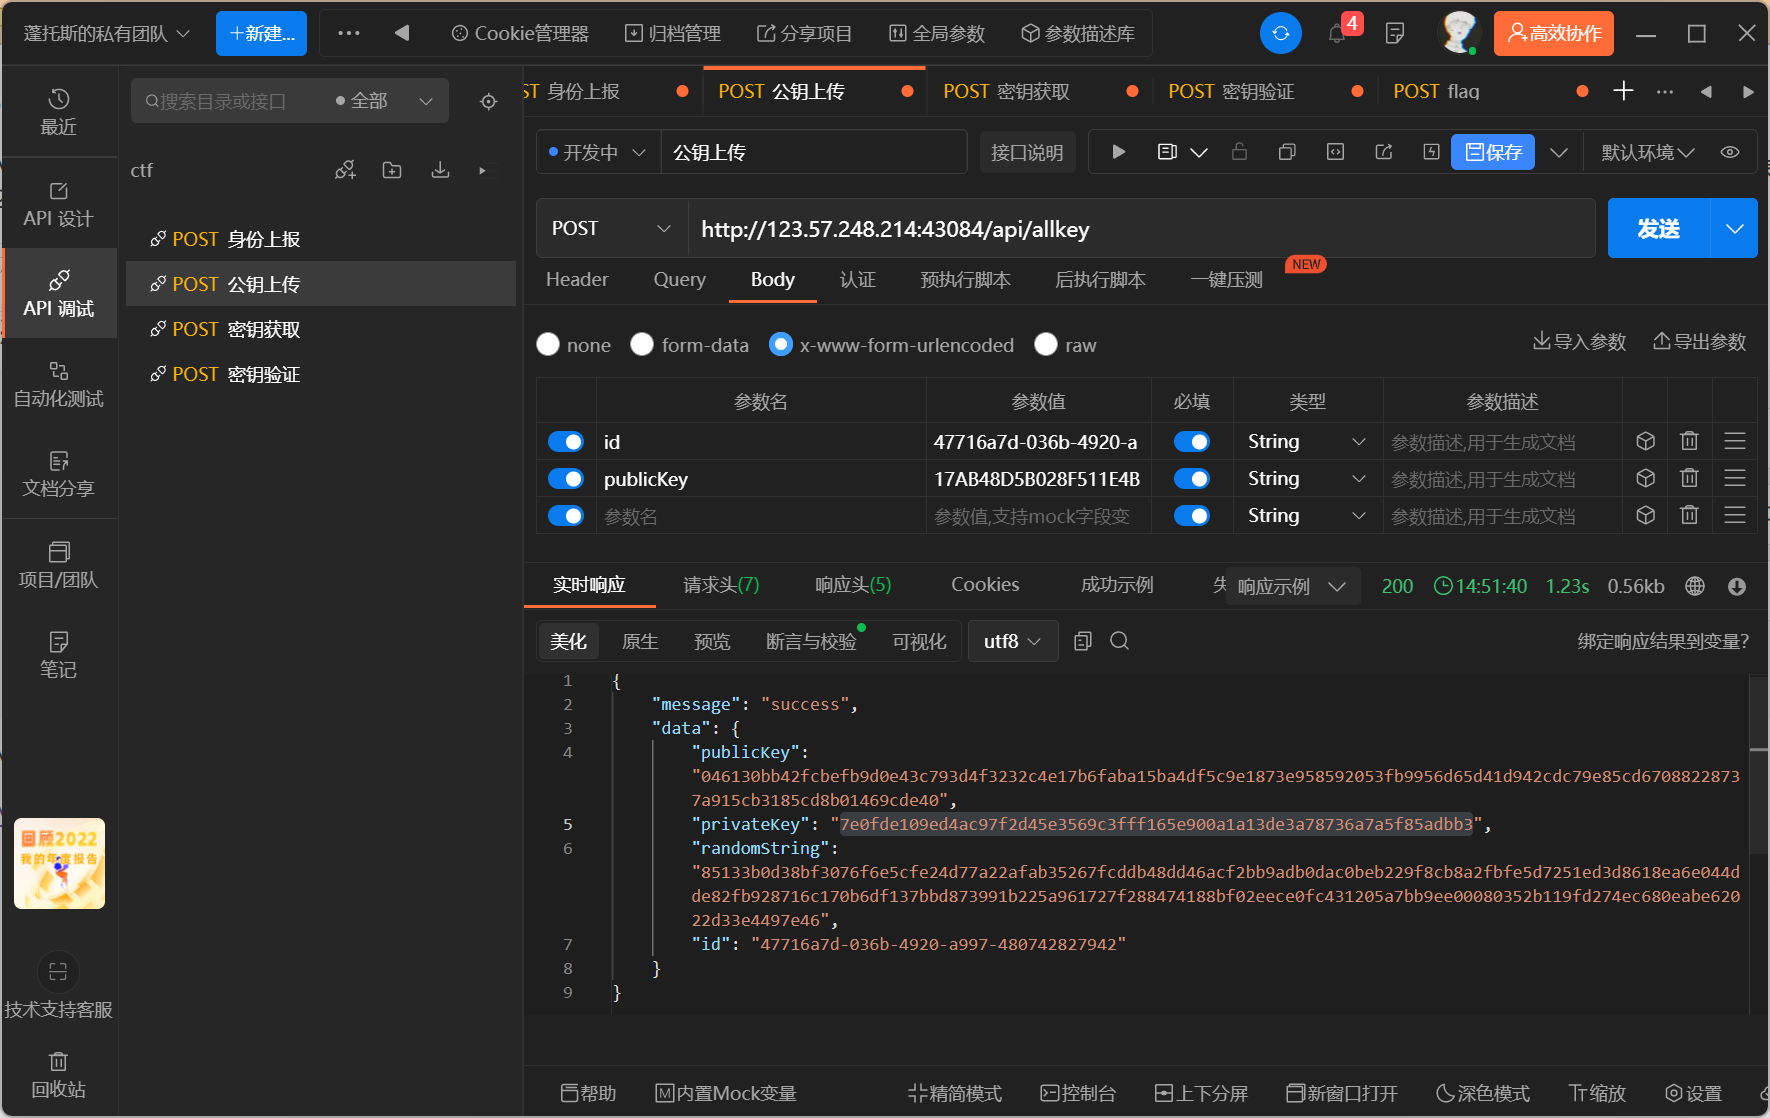Expand the send button dropdown arrow
Viewport: 1770px width, 1118px height.
point(1735,228)
